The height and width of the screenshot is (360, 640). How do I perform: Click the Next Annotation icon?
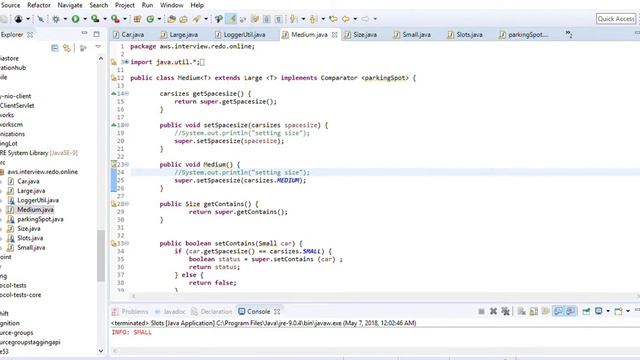coord(293,19)
